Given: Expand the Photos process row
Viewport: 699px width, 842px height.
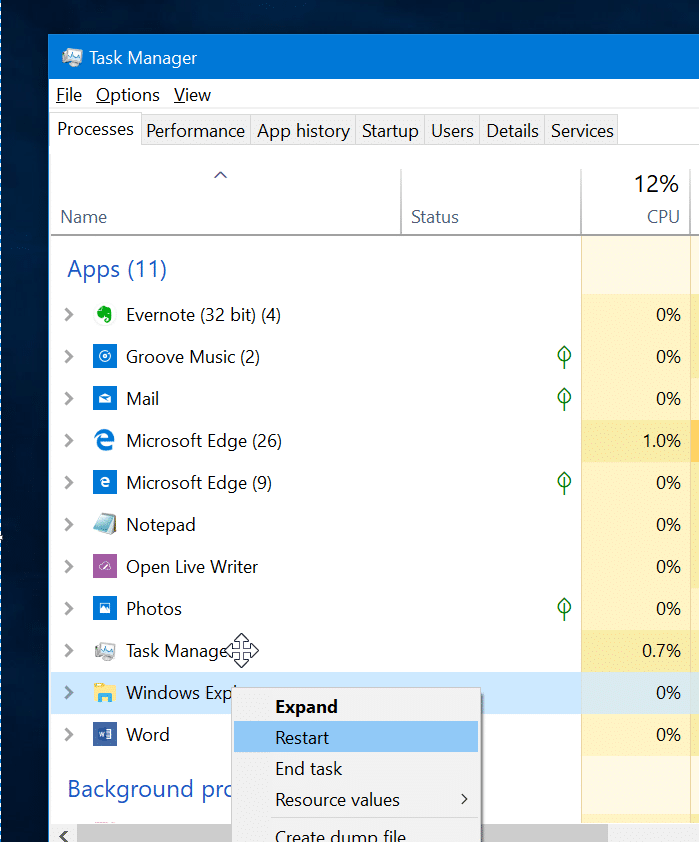Looking at the screenshot, I should pyautogui.click(x=69, y=608).
